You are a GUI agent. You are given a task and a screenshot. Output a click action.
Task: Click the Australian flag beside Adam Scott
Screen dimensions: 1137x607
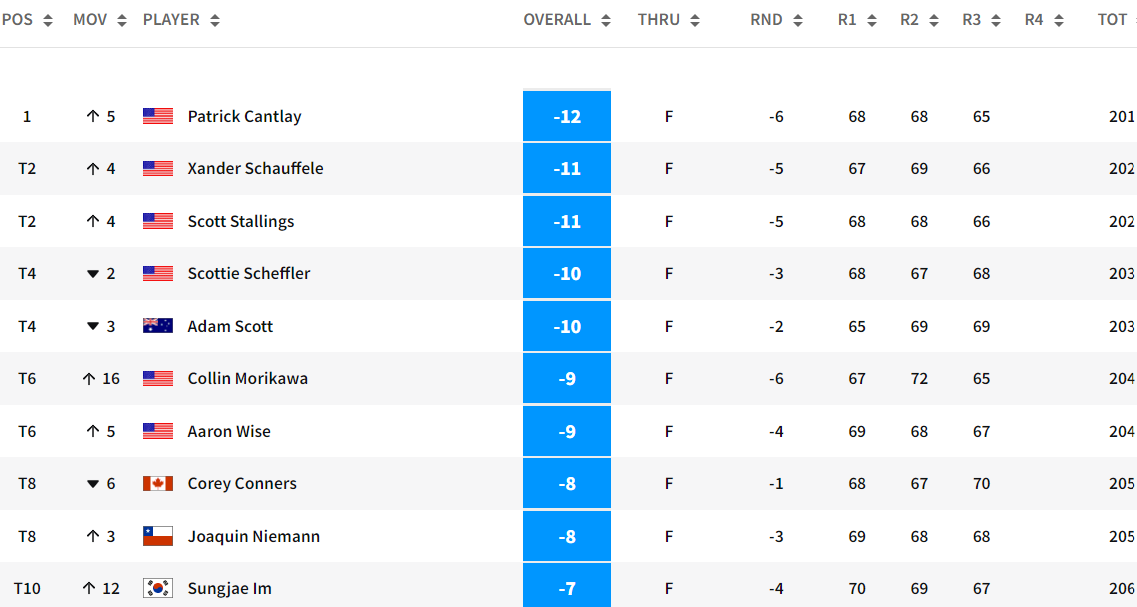(158, 326)
